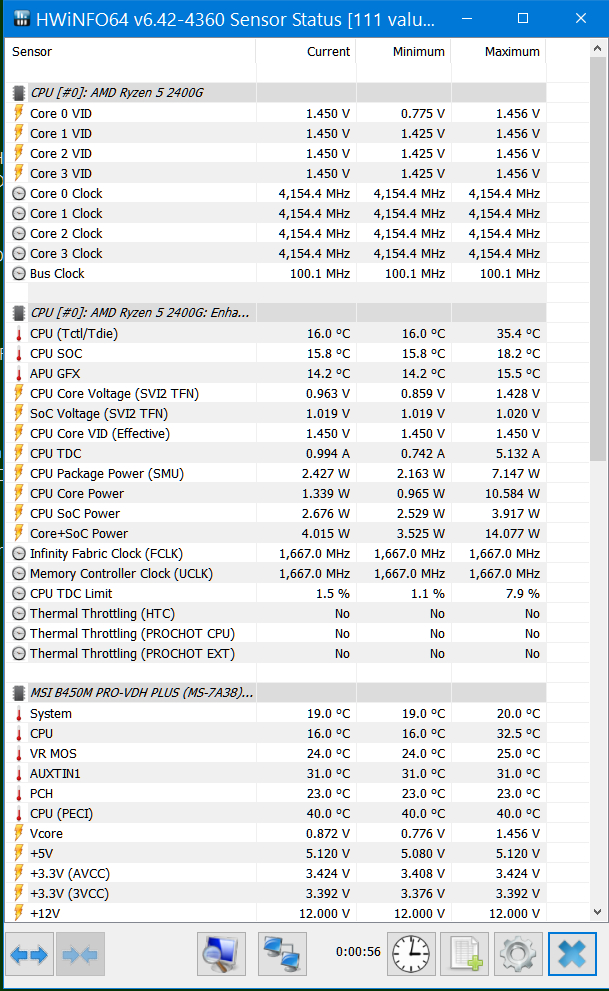Image resolution: width=609 pixels, height=991 pixels.
Task: Start logging with the document plus icon
Action: [x=464, y=955]
